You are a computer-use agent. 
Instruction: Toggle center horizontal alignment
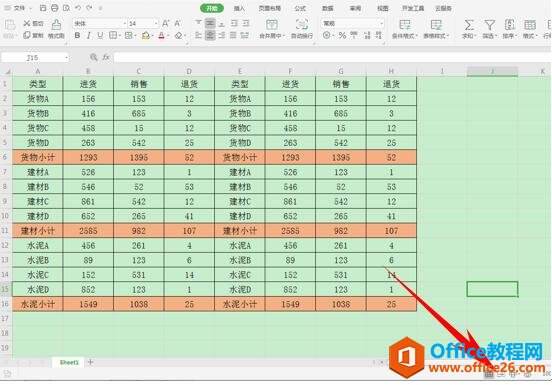tap(210, 35)
